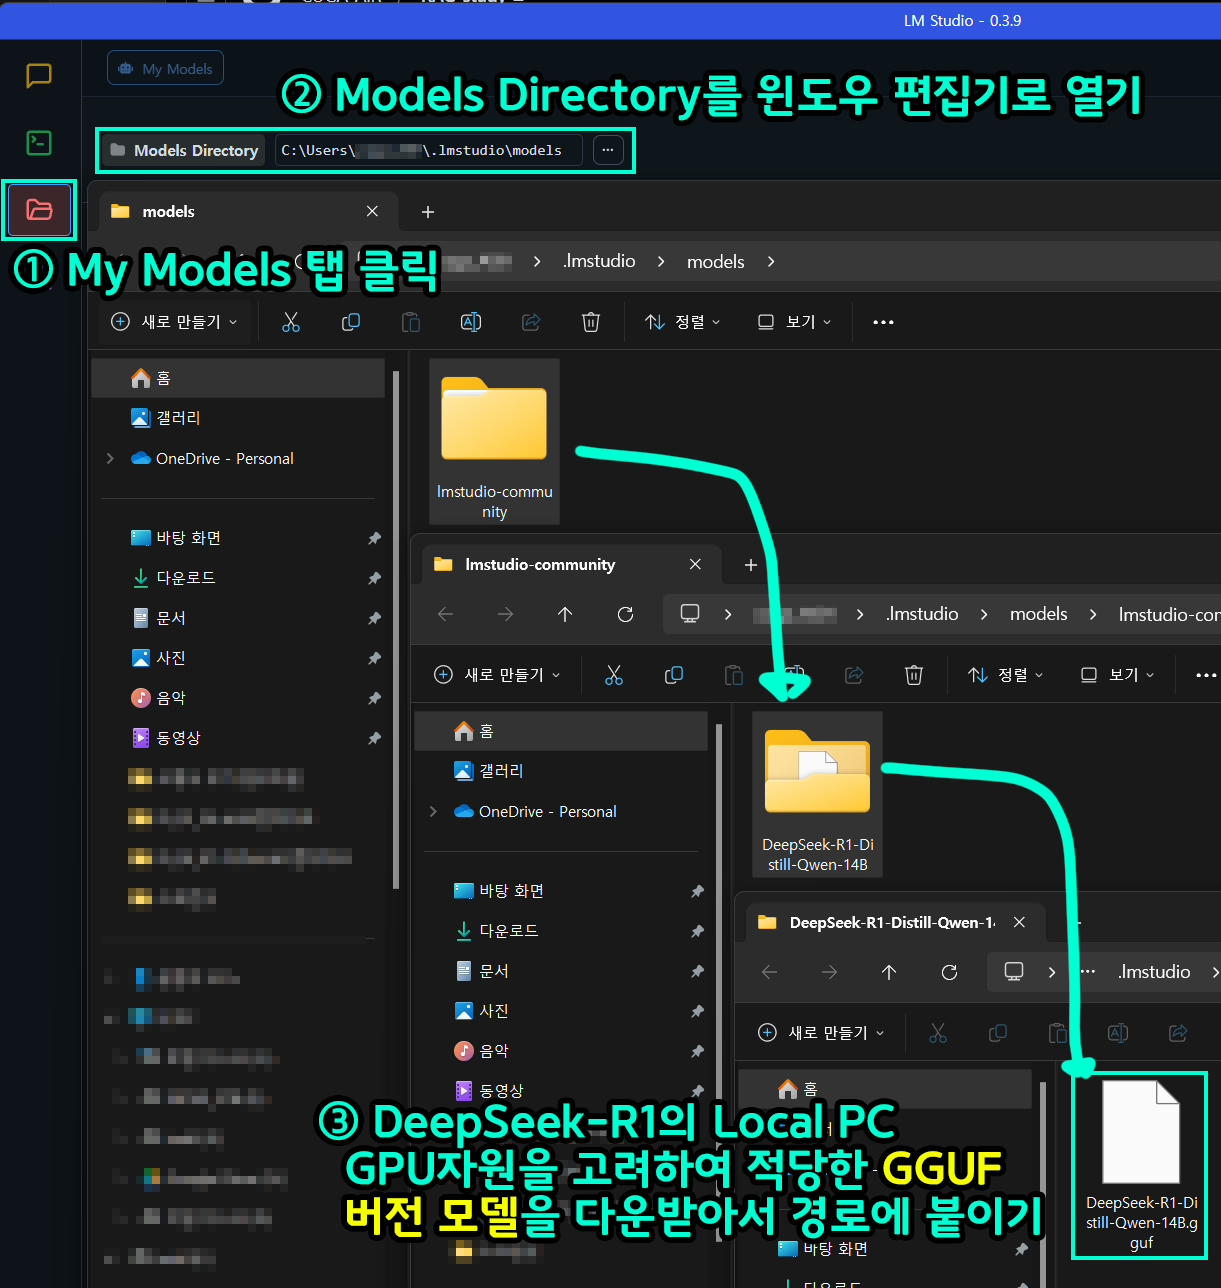Viewport: 1221px width, 1288px height.
Task: Click the Copy icon in models window toolbar
Action: (351, 322)
